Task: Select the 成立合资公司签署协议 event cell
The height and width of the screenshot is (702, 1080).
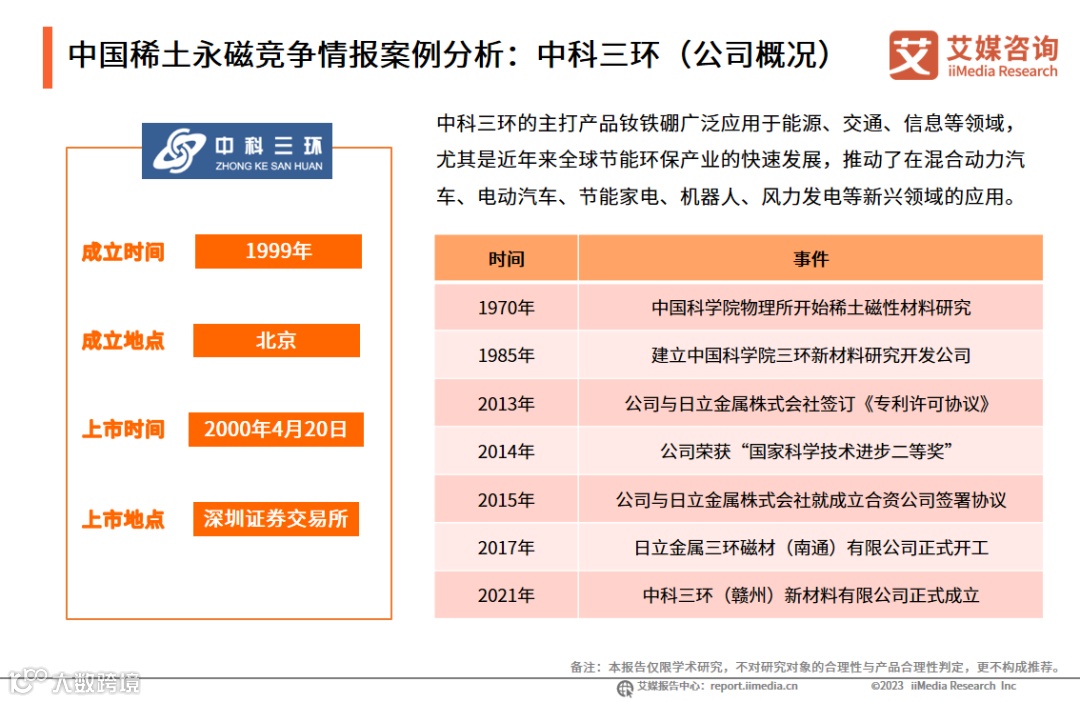Action: click(811, 499)
